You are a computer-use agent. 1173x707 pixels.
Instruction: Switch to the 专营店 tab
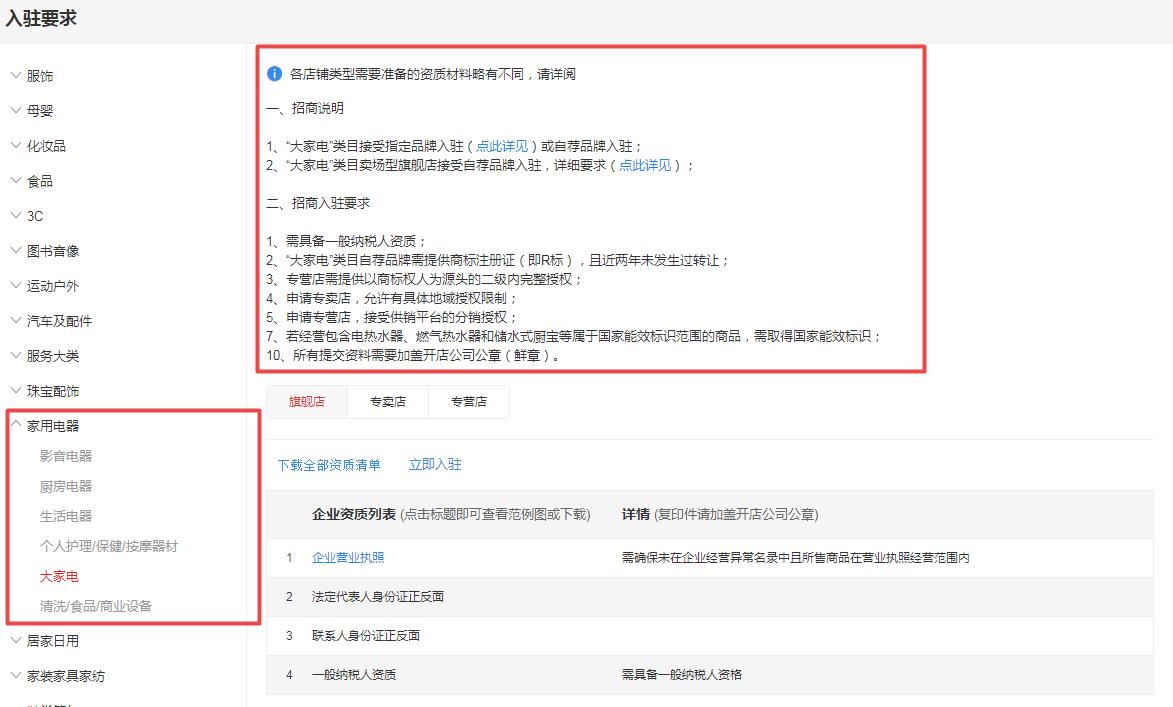click(470, 401)
